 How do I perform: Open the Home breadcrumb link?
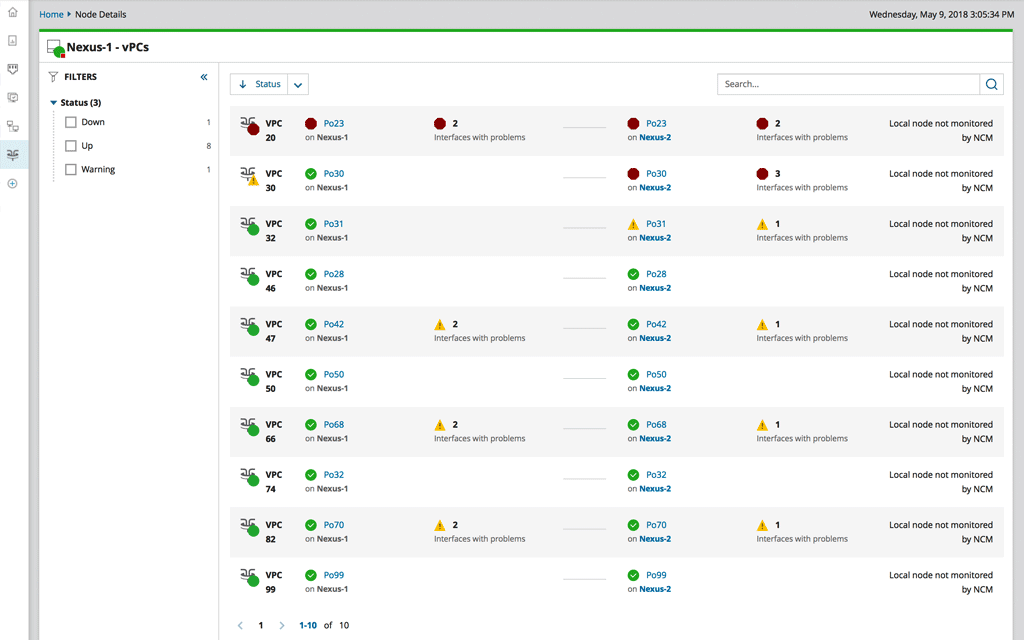coord(50,14)
